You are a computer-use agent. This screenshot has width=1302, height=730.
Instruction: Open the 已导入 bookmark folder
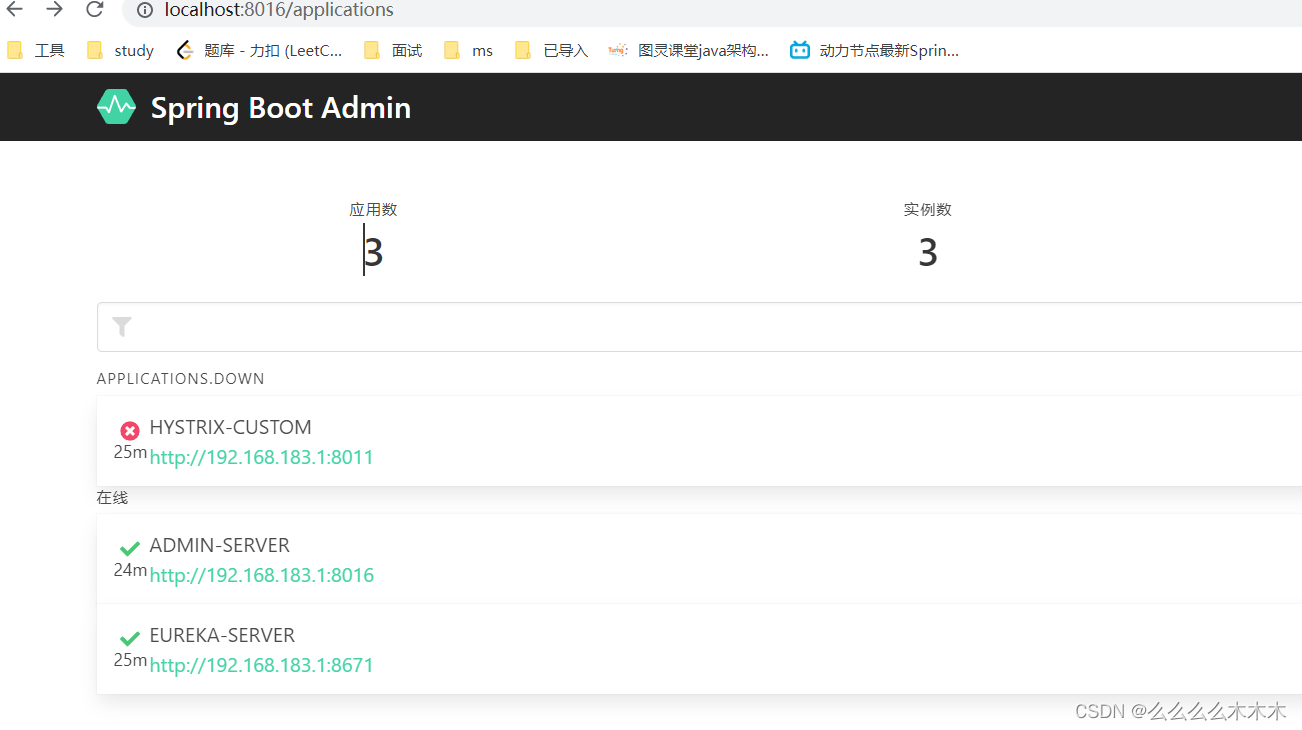coord(552,50)
